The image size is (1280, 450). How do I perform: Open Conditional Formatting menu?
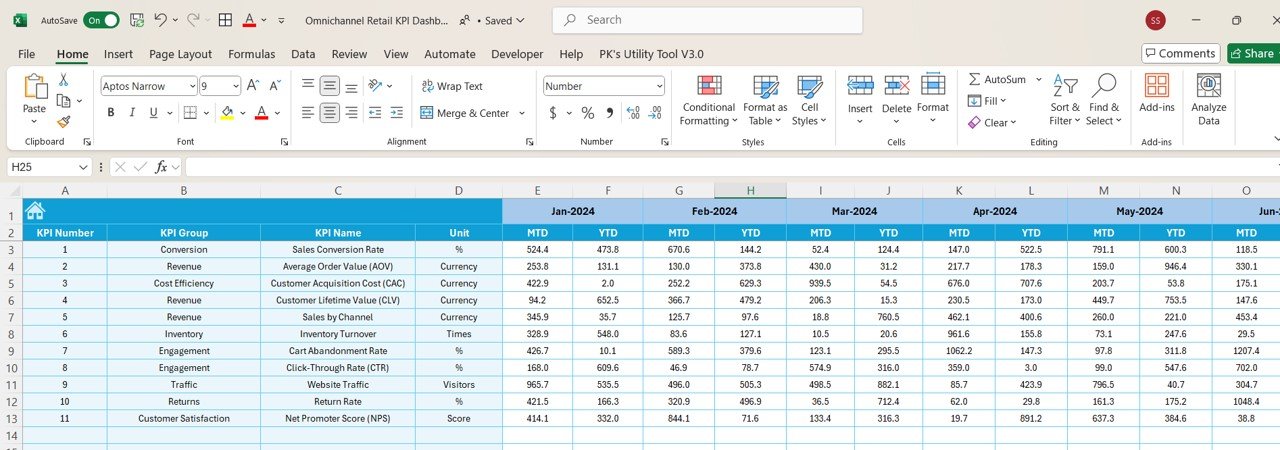click(x=708, y=100)
